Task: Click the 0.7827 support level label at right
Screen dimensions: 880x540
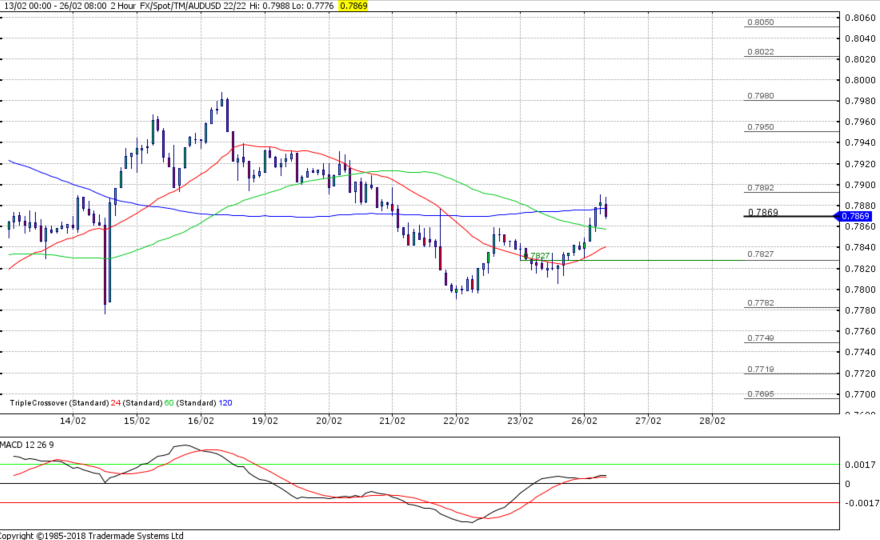Action: click(761, 254)
